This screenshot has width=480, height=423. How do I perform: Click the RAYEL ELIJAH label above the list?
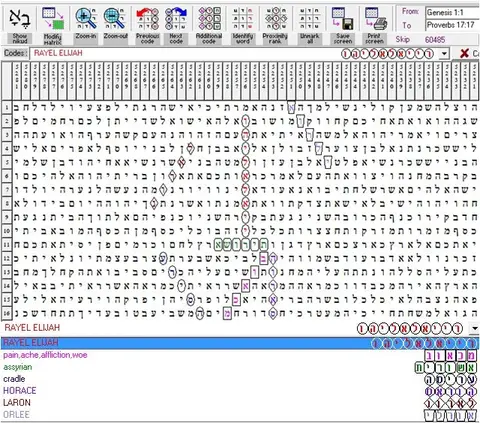point(32,328)
